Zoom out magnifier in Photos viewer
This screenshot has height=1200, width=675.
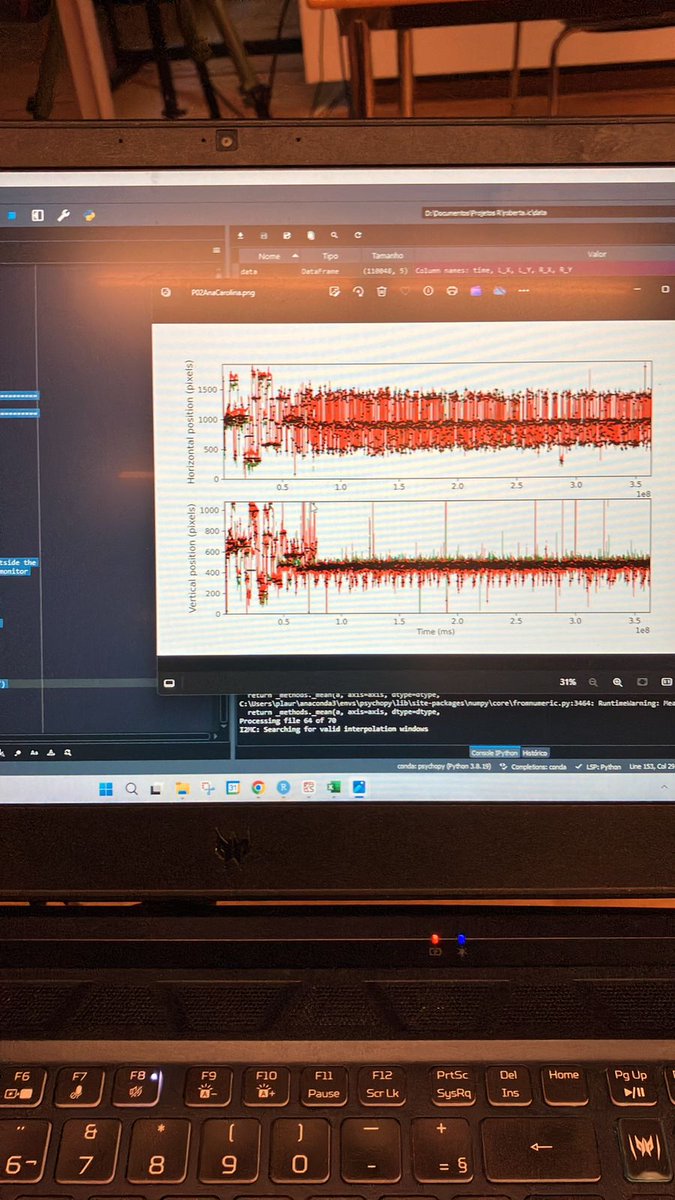point(593,682)
